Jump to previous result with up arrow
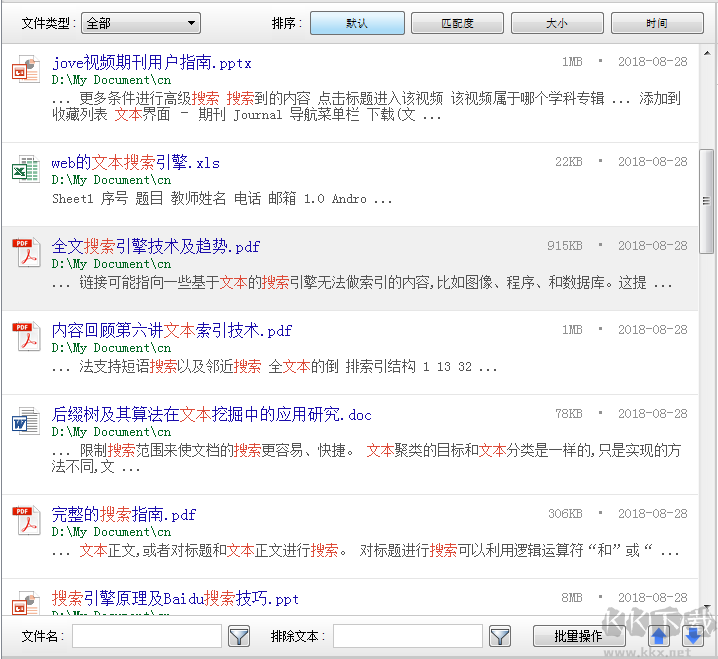Viewport: 718px width, 659px height. (x=659, y=636)
